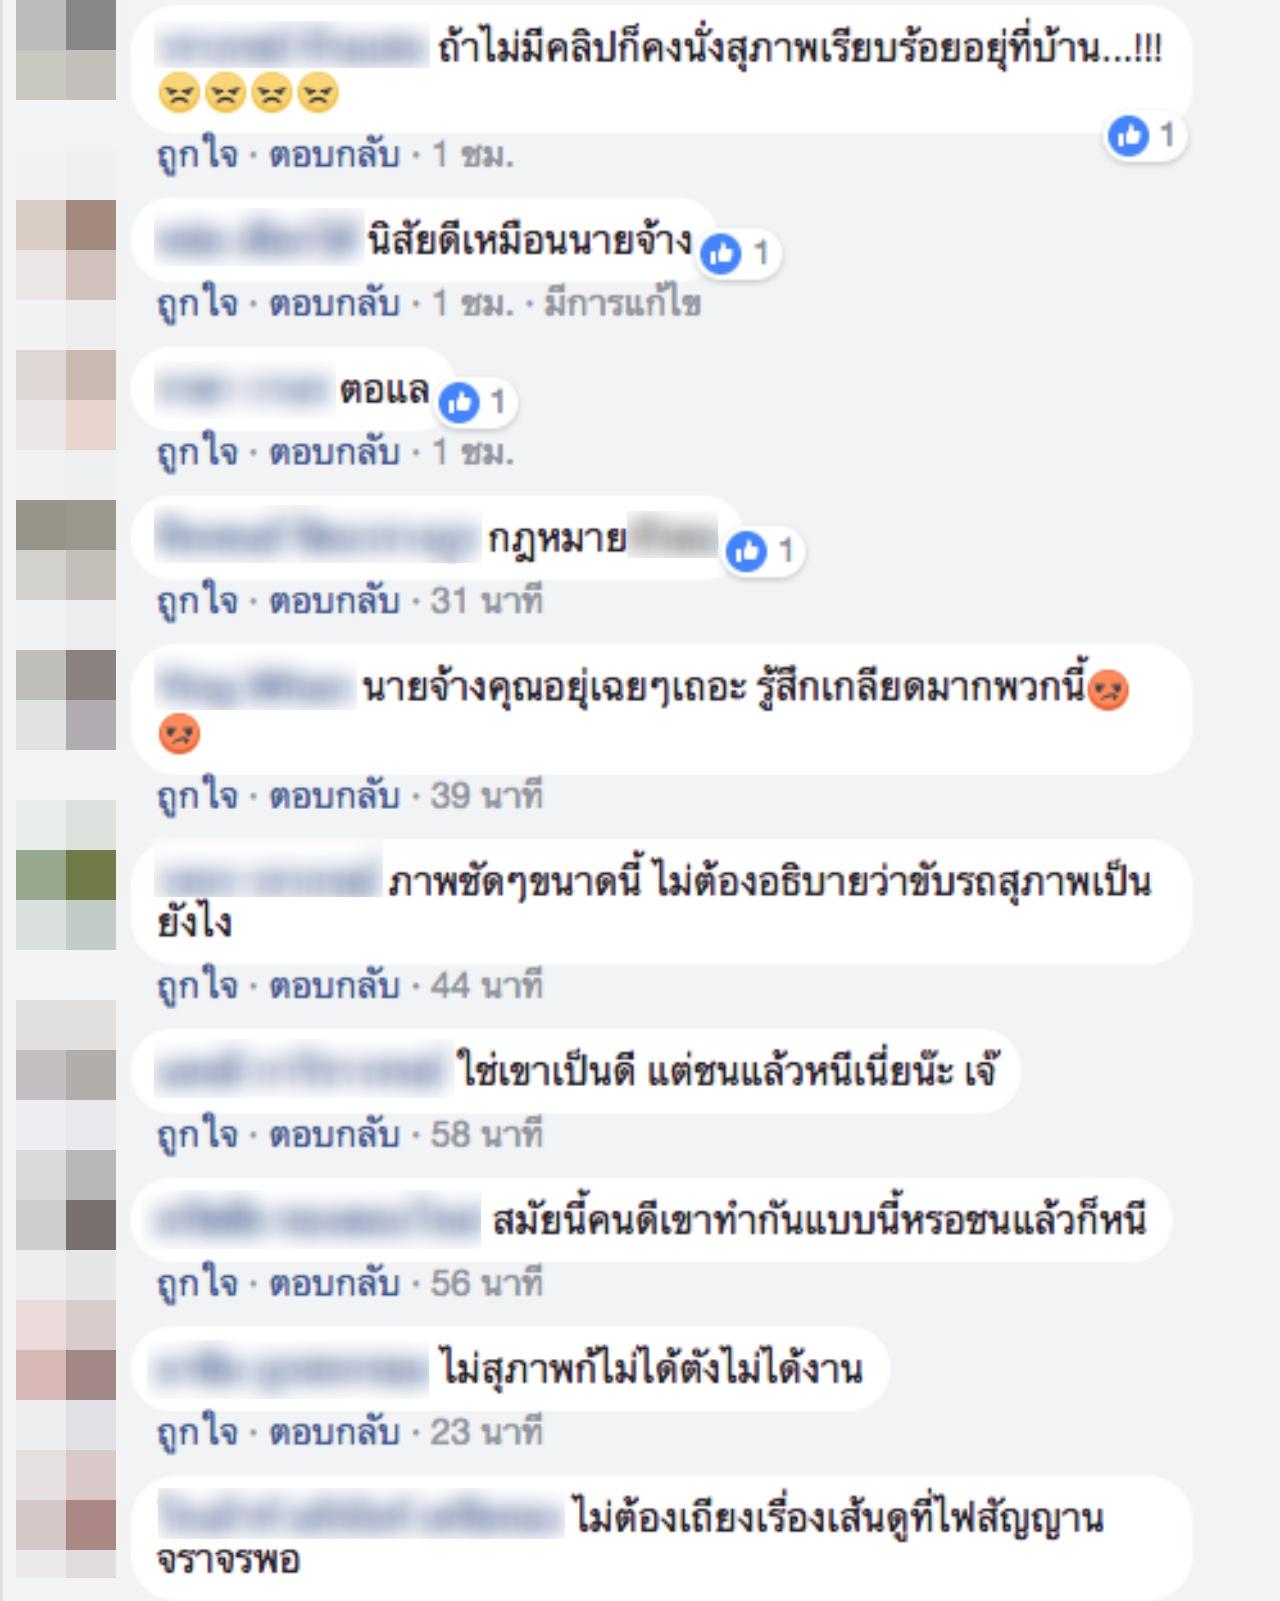The width and height of the screenshot is (1280, 1601).
Task: Click ถูกใจ under the ตอแล comment
Action: point(197,453)
